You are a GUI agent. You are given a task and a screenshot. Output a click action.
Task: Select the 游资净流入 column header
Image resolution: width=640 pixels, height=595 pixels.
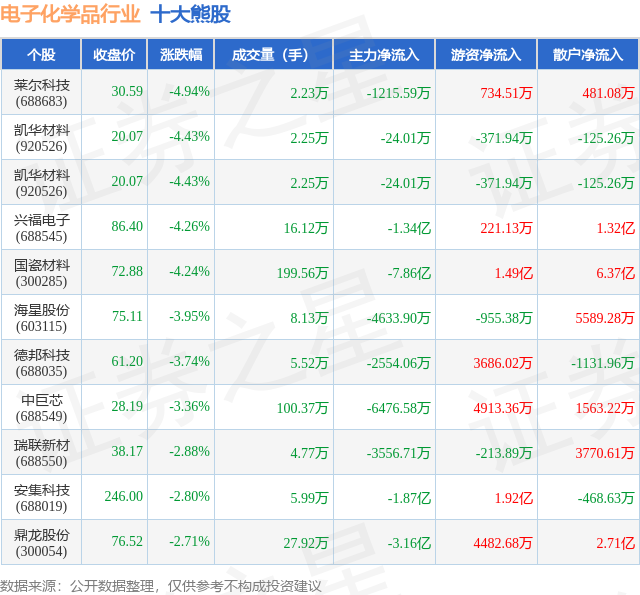pos(487,54)
